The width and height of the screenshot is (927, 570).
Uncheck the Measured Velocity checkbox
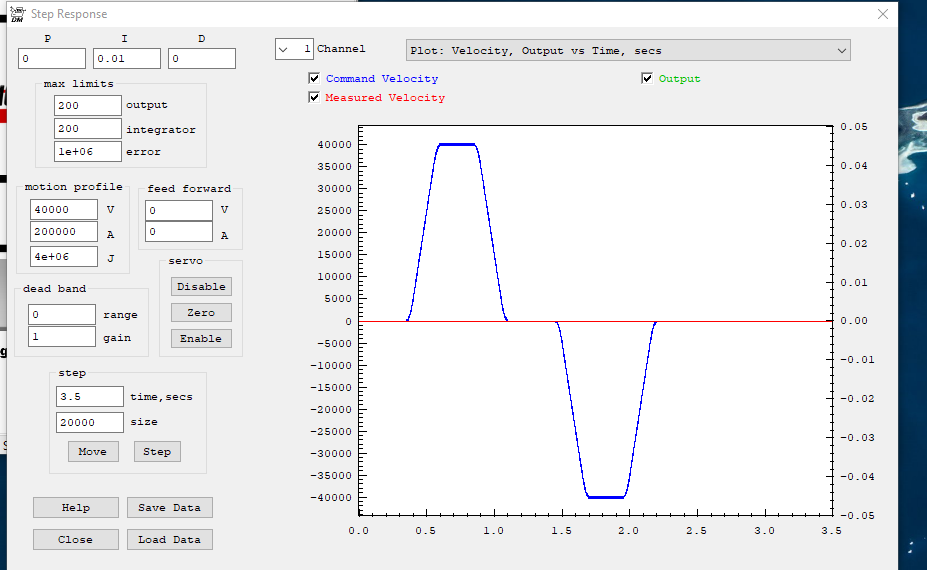[x=315, y=98]
